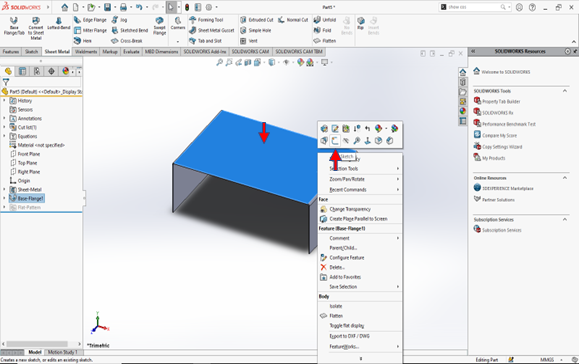The image size is (579, 364).
Task: Choose Toggle flat display in context menu
Action: 347,326
